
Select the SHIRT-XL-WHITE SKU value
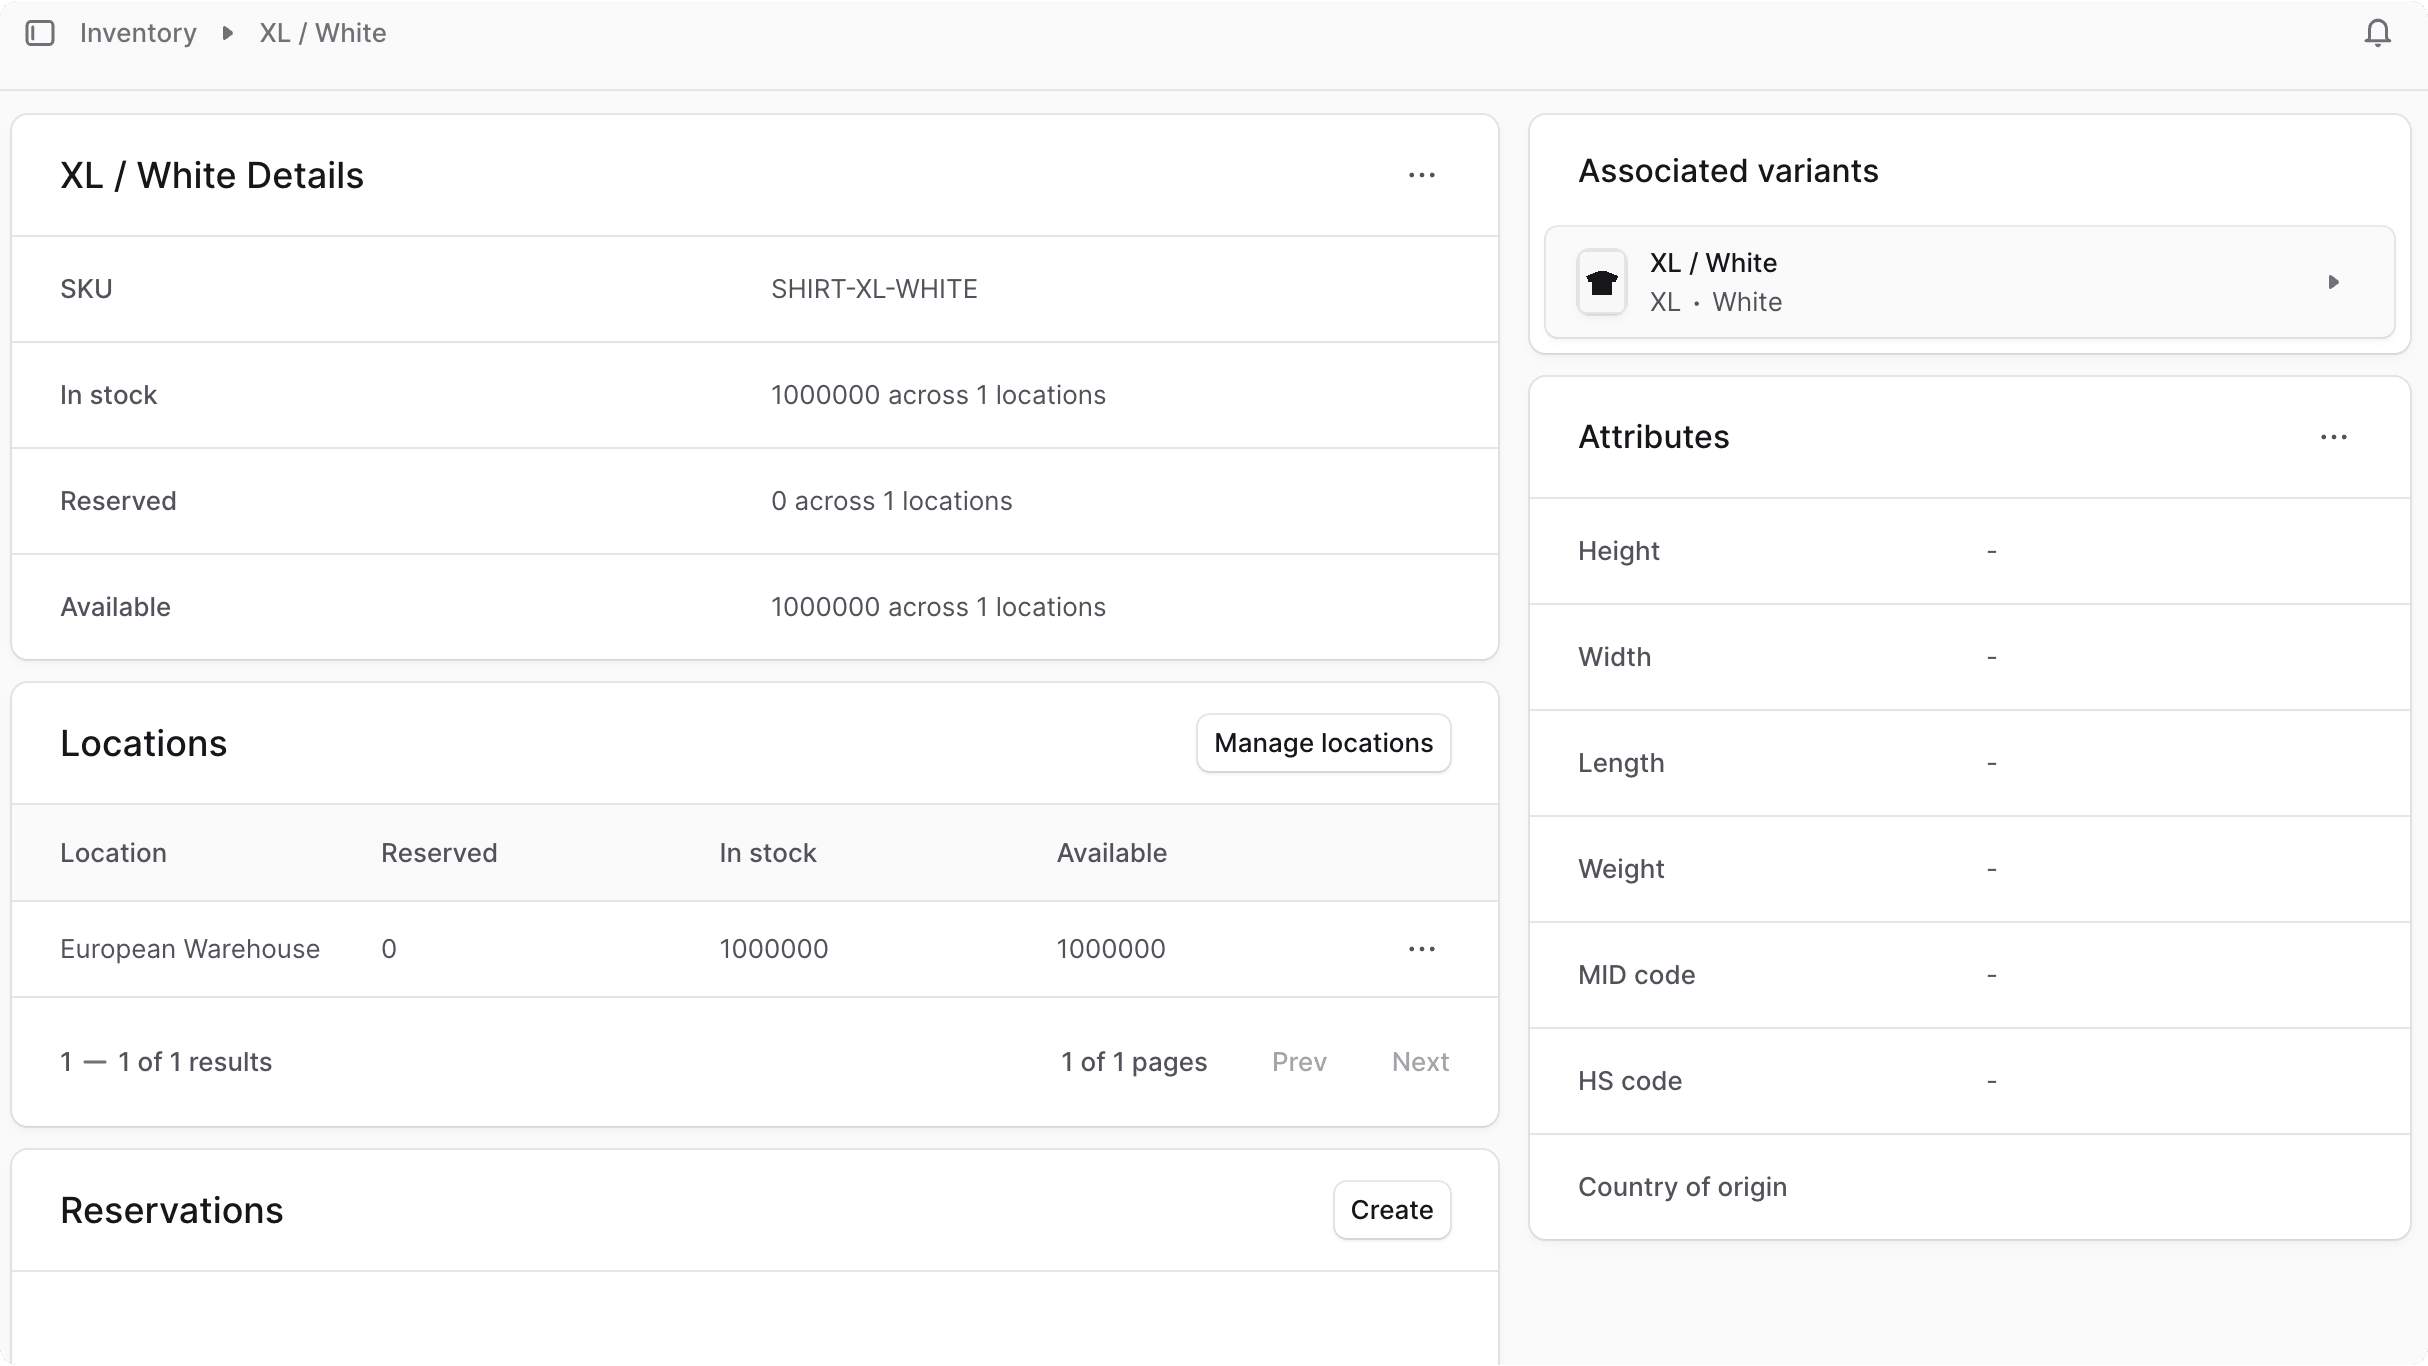(x=874, y=288)
